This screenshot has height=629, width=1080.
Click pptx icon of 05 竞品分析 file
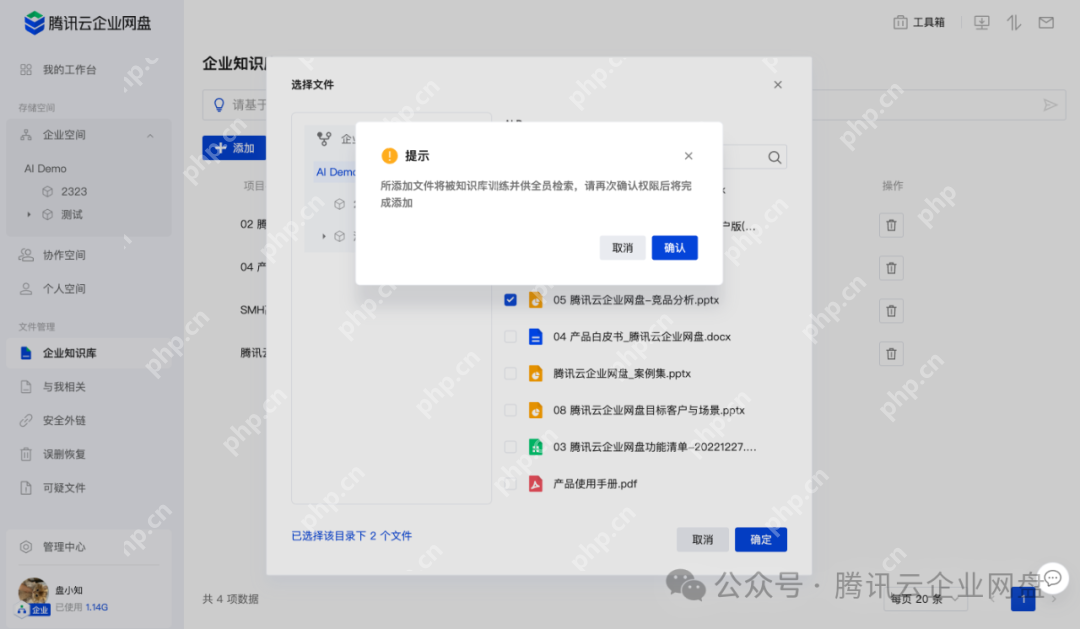(x=535, y=300)
